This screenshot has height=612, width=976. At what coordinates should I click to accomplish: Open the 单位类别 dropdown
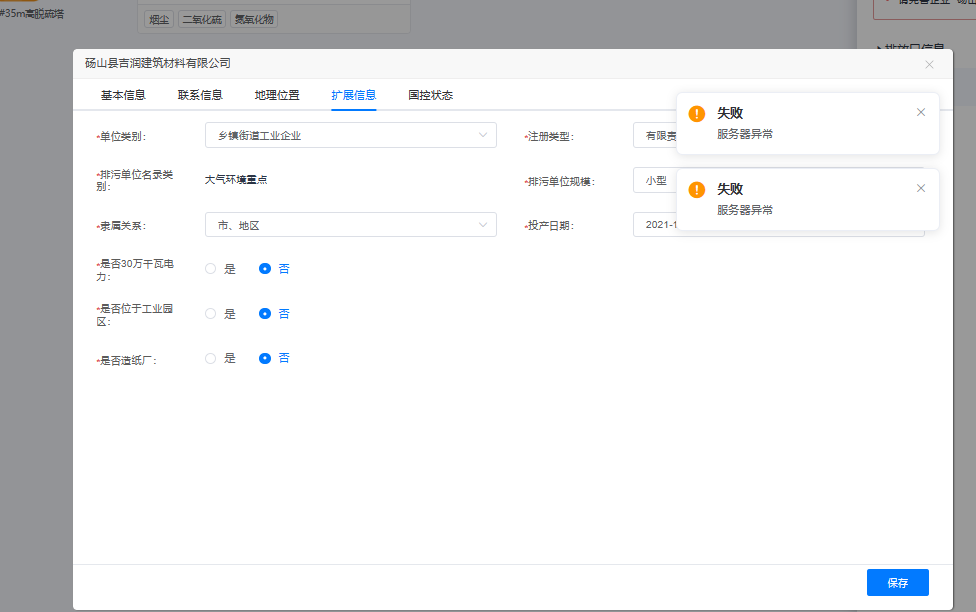[x=350, y=135]
